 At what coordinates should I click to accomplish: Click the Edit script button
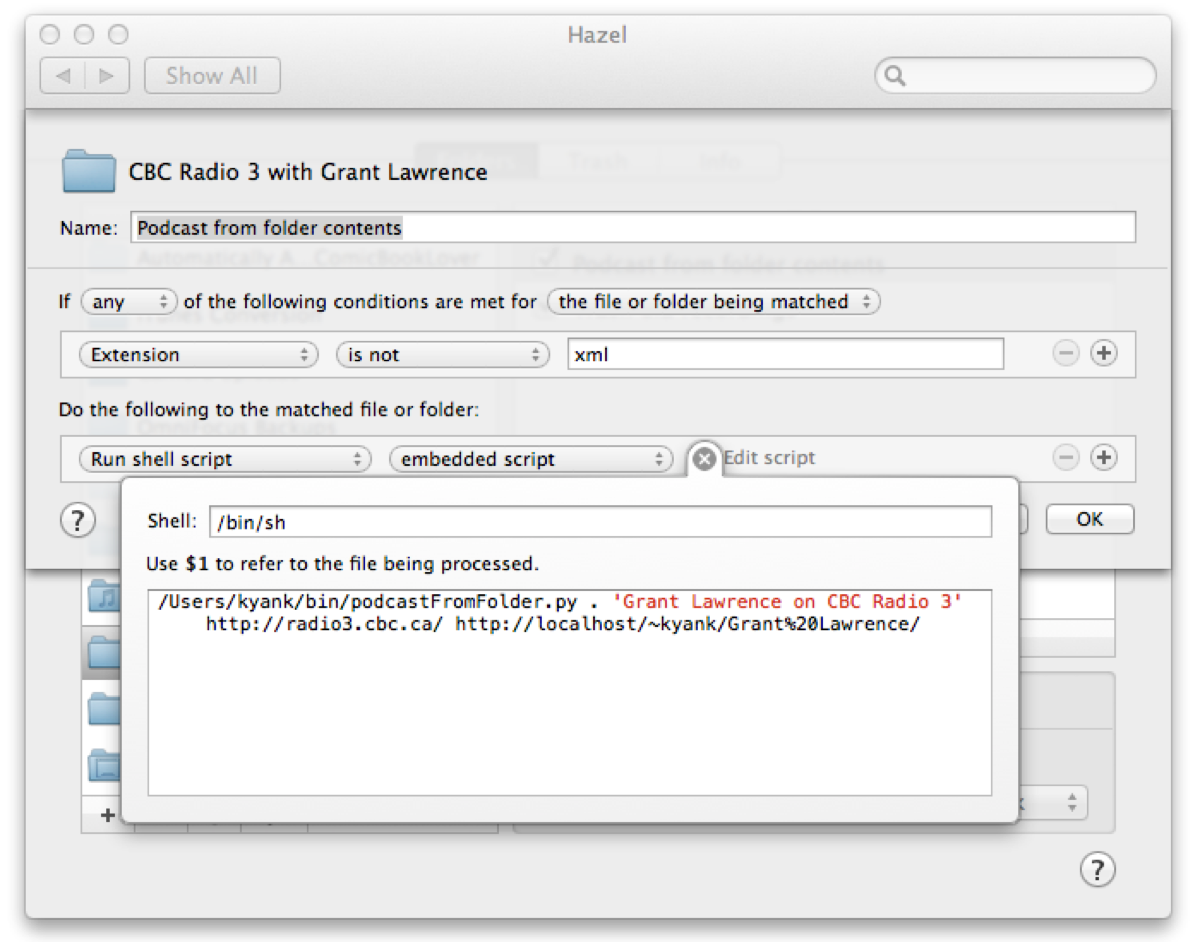(x=769, y=458)
